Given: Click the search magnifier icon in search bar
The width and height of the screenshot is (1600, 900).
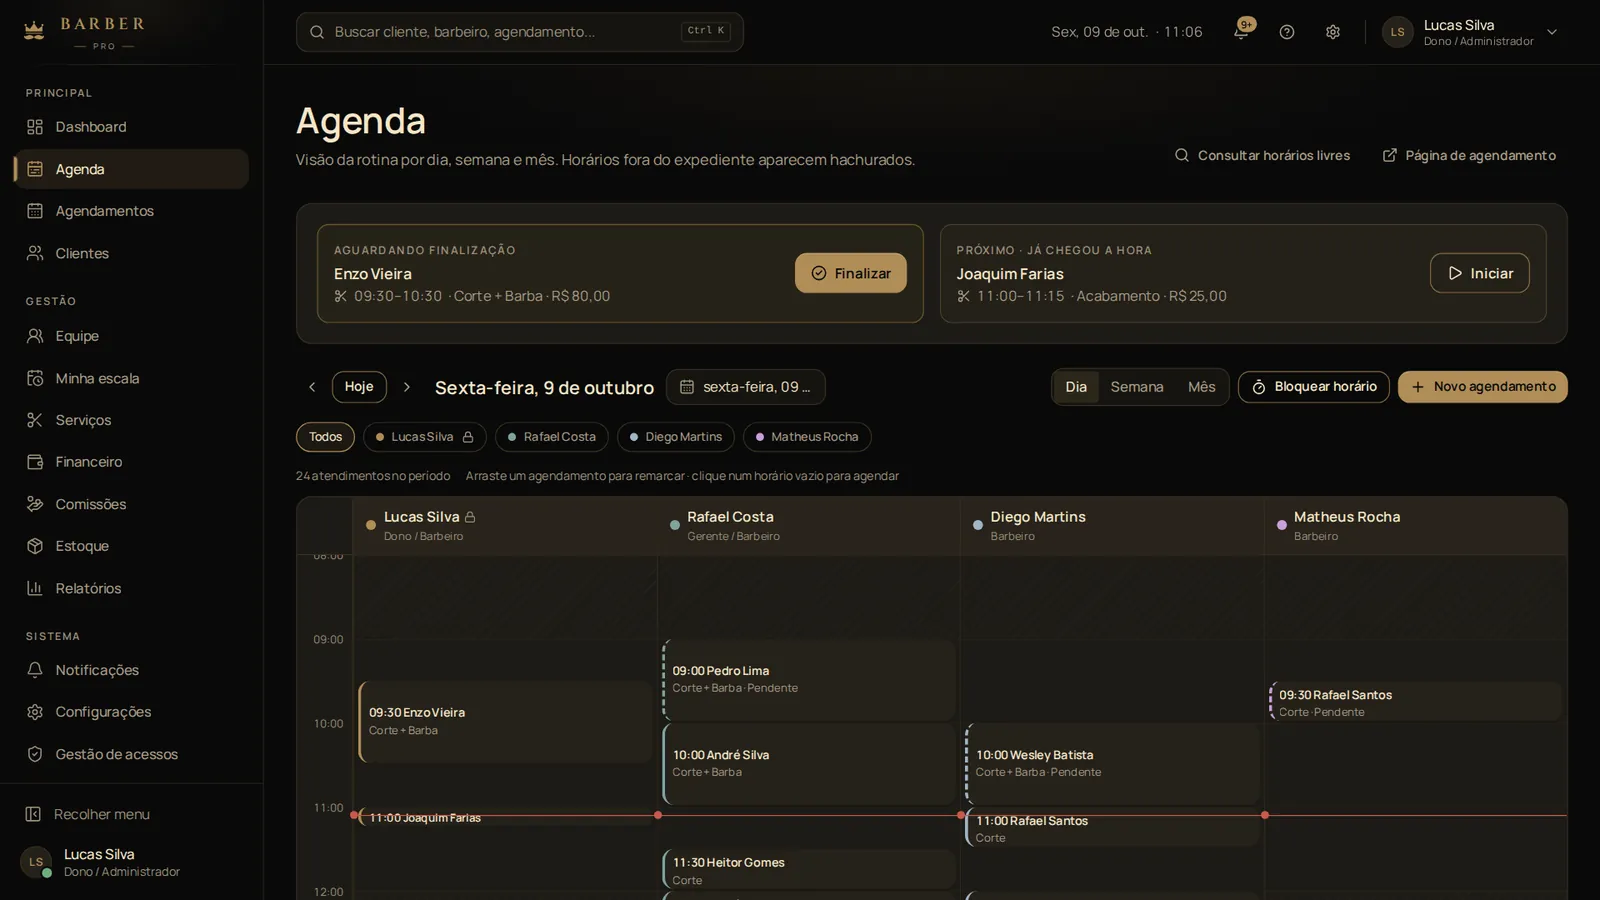Looking at the screenshot, I should coord(317,32).
